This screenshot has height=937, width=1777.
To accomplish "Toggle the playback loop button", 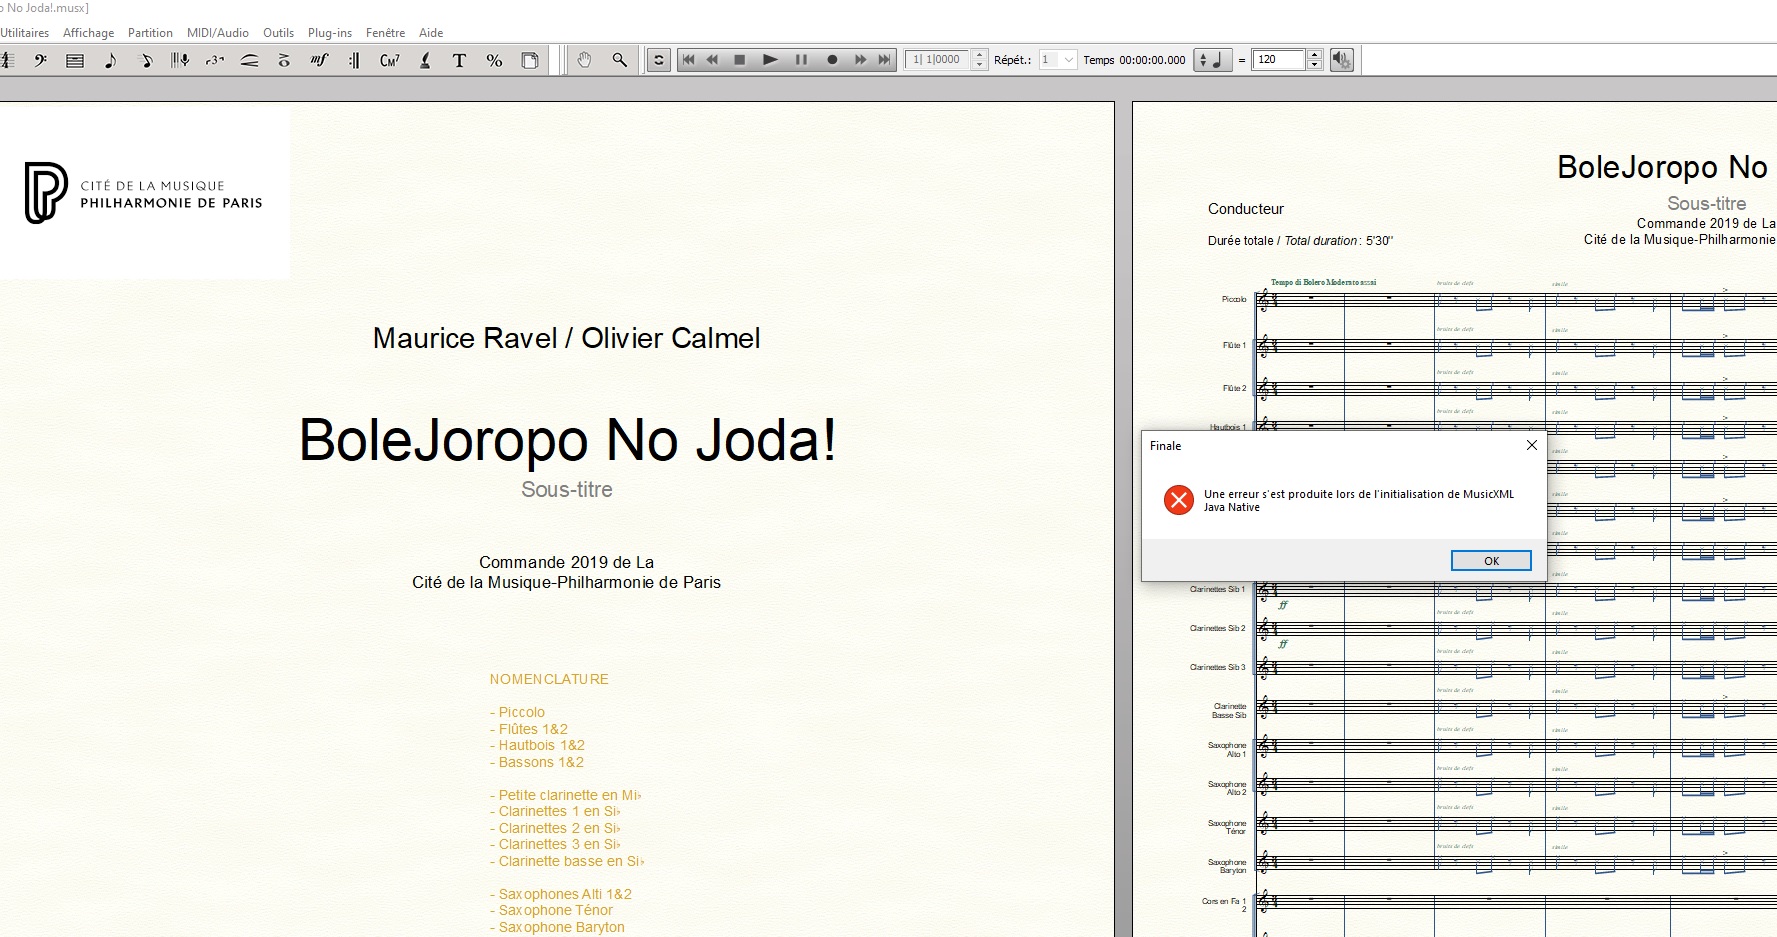I will [659, 60].
